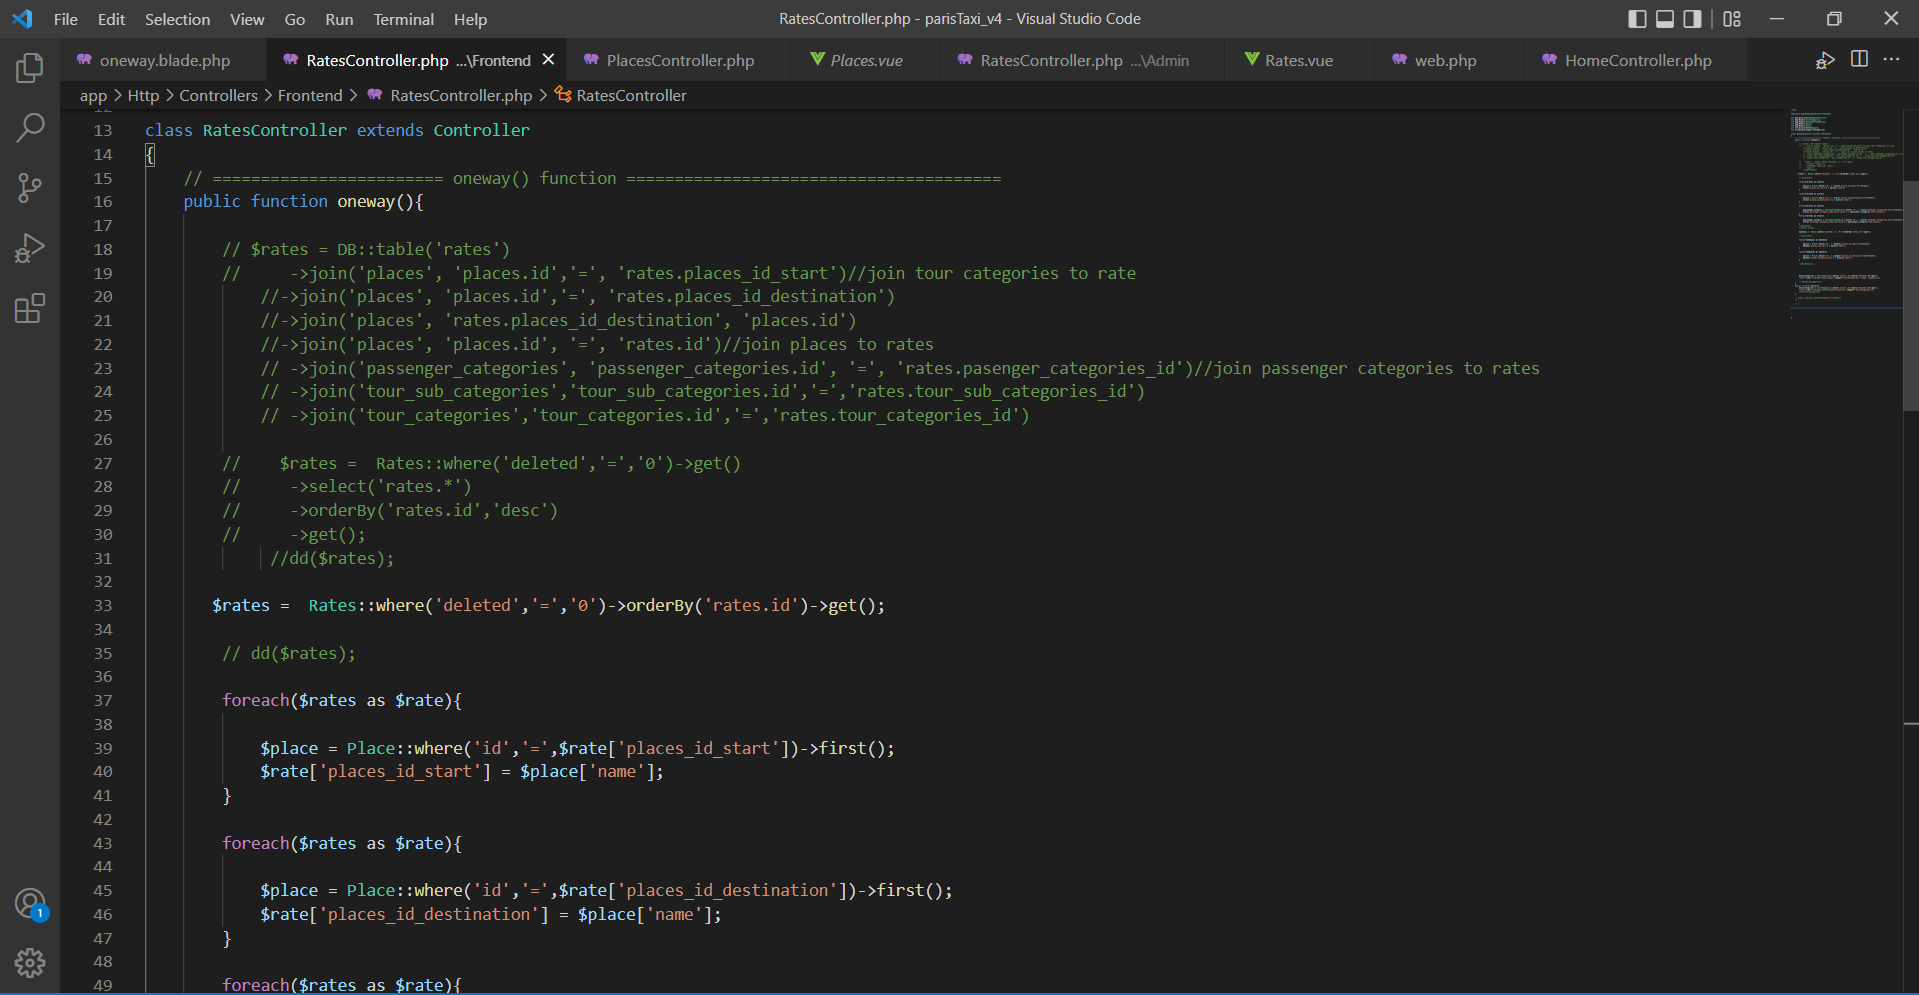This screenshot has height=995, width=1919.
Task: Open Customize Layout options
Action: (x=1732, y=19)
